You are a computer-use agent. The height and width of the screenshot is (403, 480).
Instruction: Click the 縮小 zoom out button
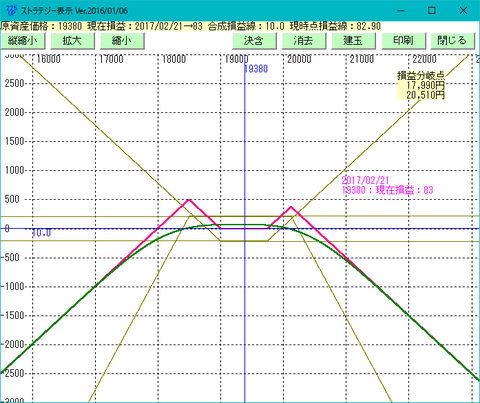(x=122, y=41)
